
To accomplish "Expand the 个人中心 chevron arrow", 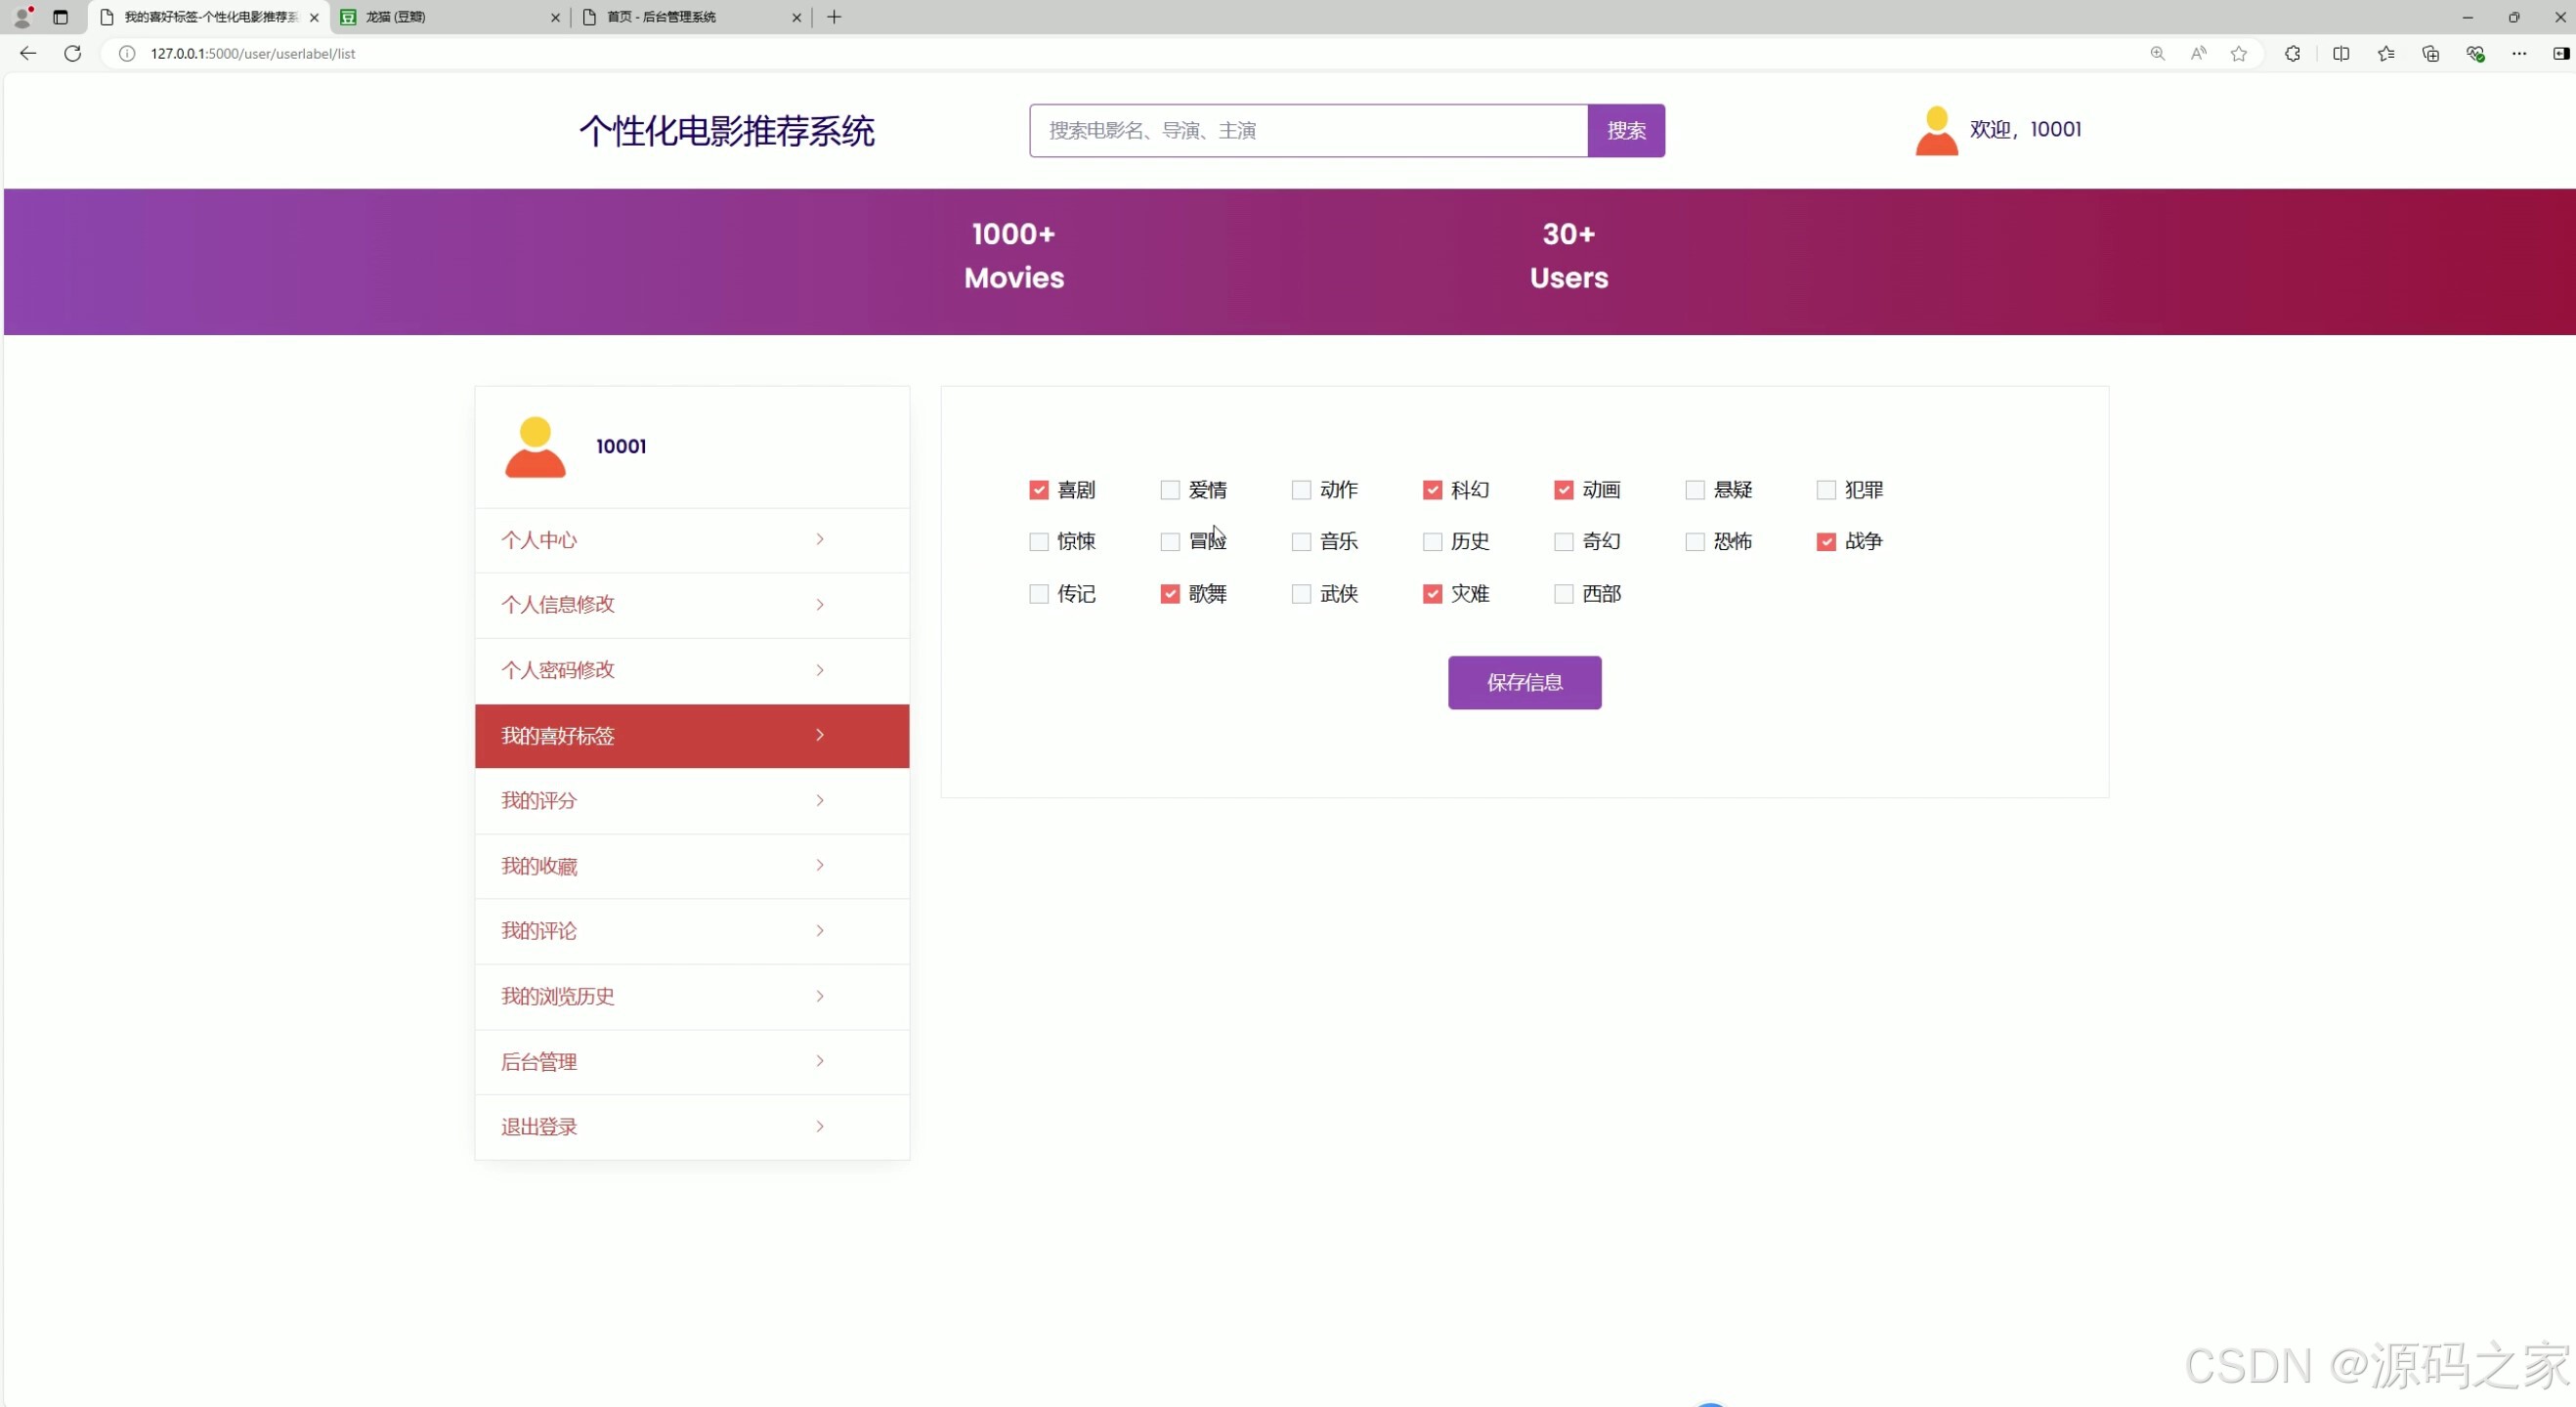I will 819,539.
